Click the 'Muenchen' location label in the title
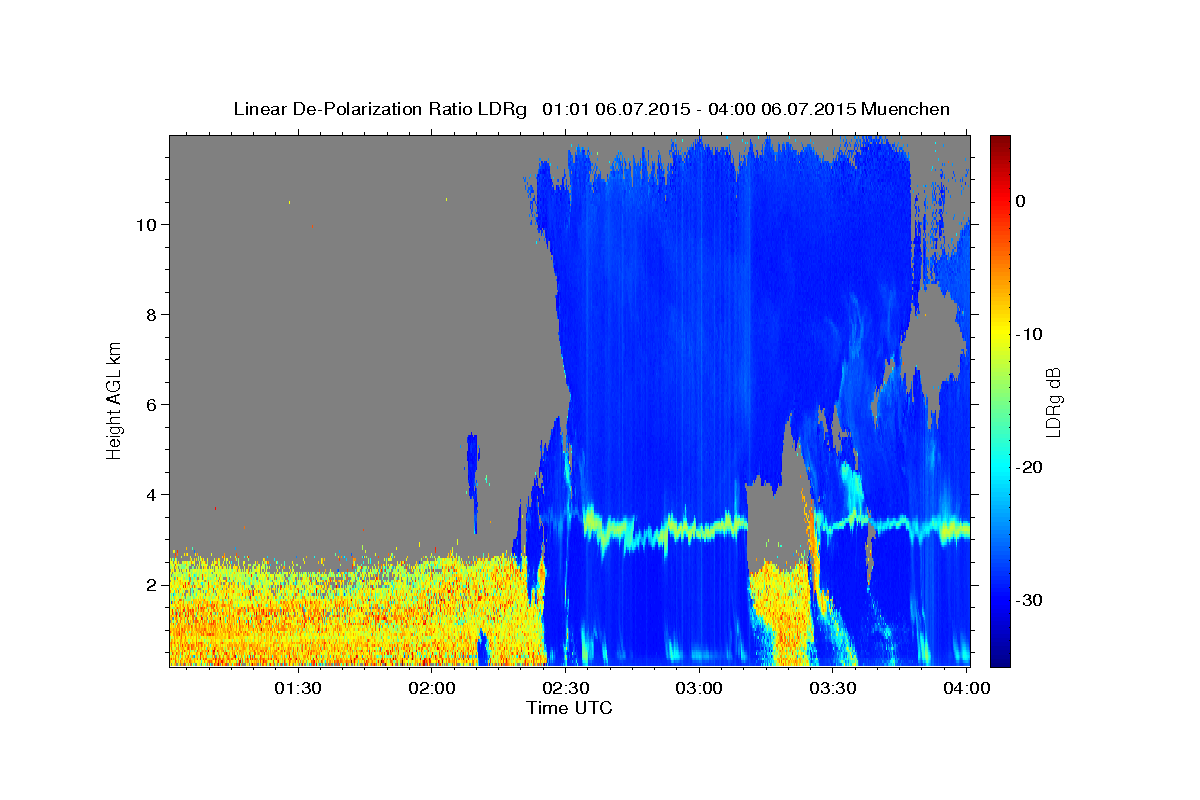The height and width of the screenshot is (800, 1200). click(906, 109)
